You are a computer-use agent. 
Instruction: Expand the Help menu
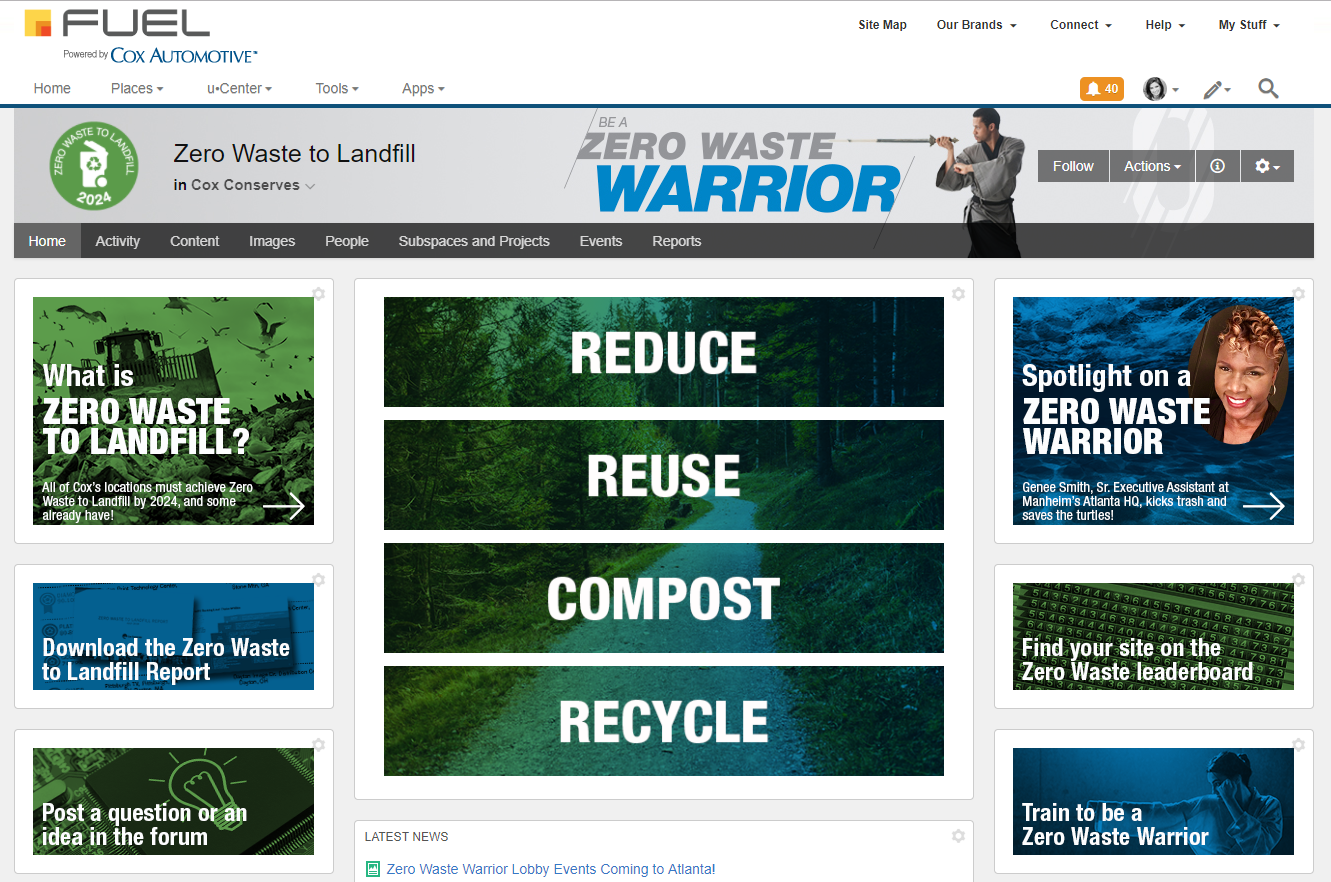pyautogui.click(x=1165, y=25)
